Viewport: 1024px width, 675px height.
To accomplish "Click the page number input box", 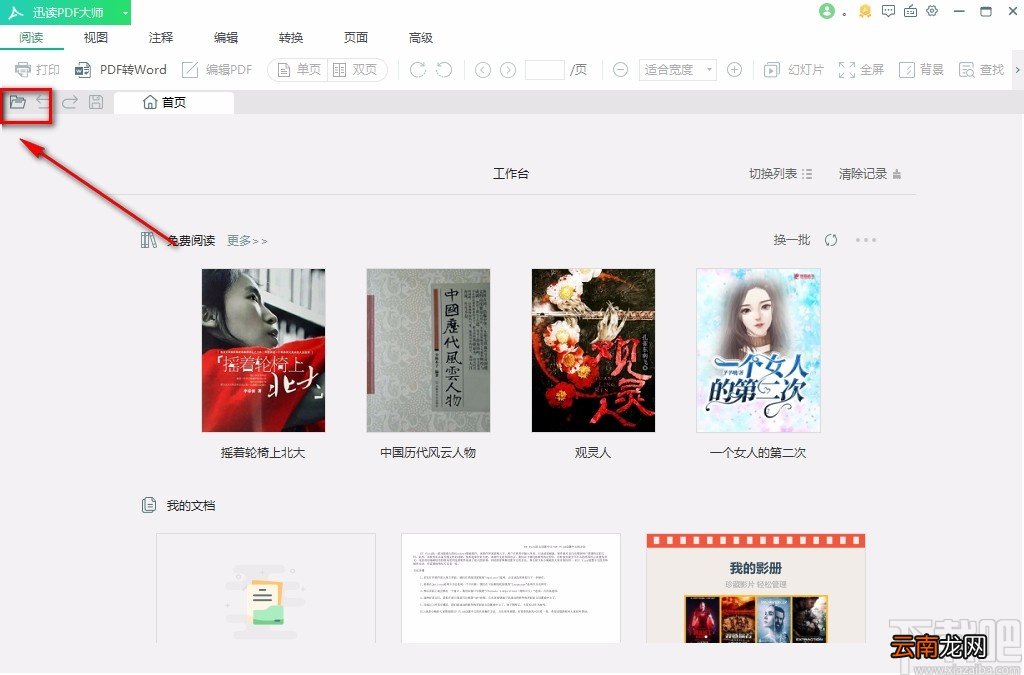I will click(545, 69).
